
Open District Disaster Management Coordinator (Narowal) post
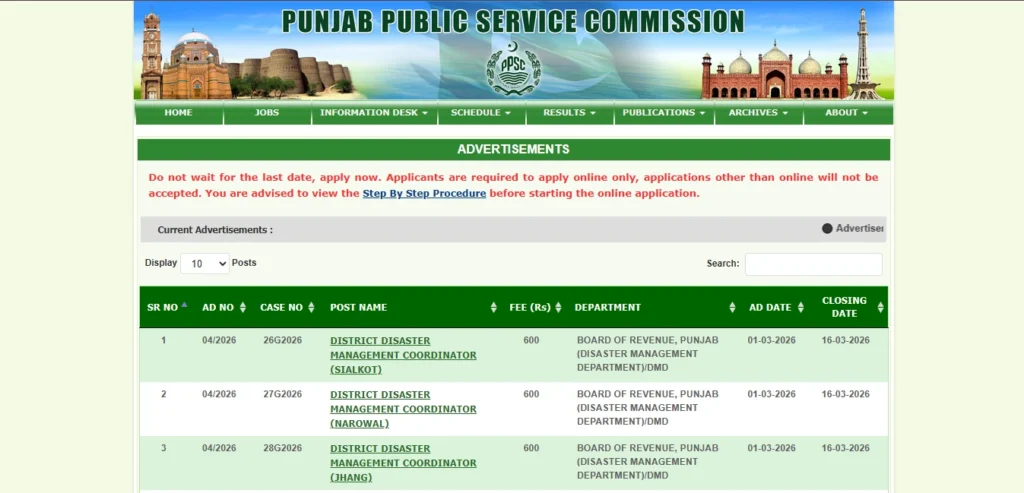[x=403, y=409]
